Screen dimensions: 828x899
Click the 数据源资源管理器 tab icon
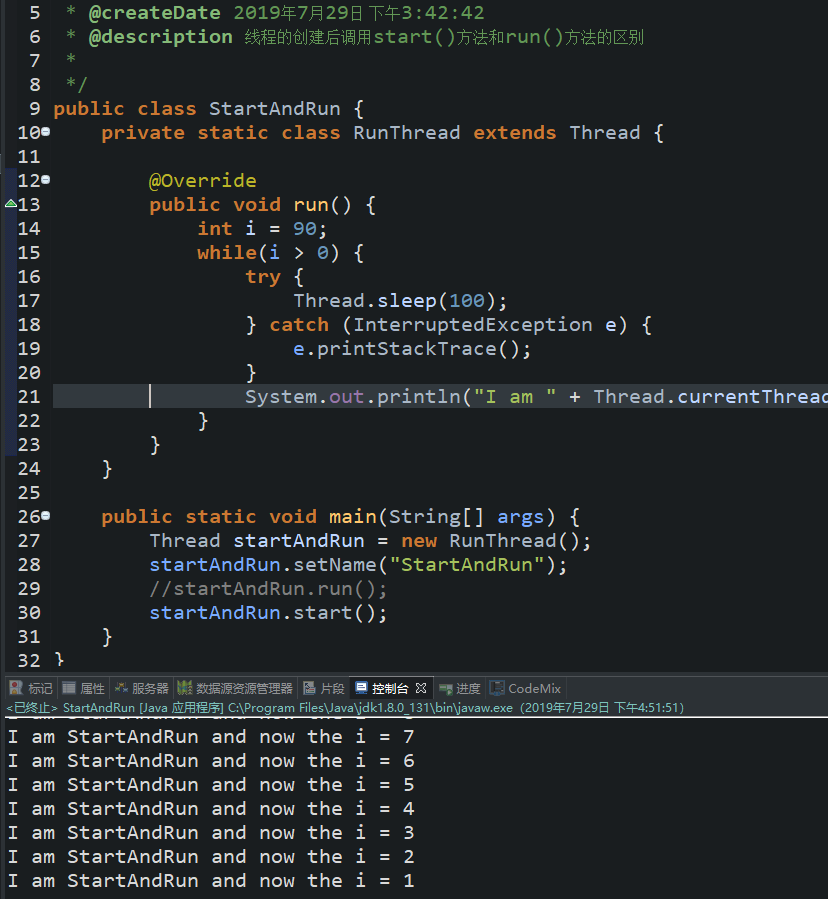tap(185, 688)
